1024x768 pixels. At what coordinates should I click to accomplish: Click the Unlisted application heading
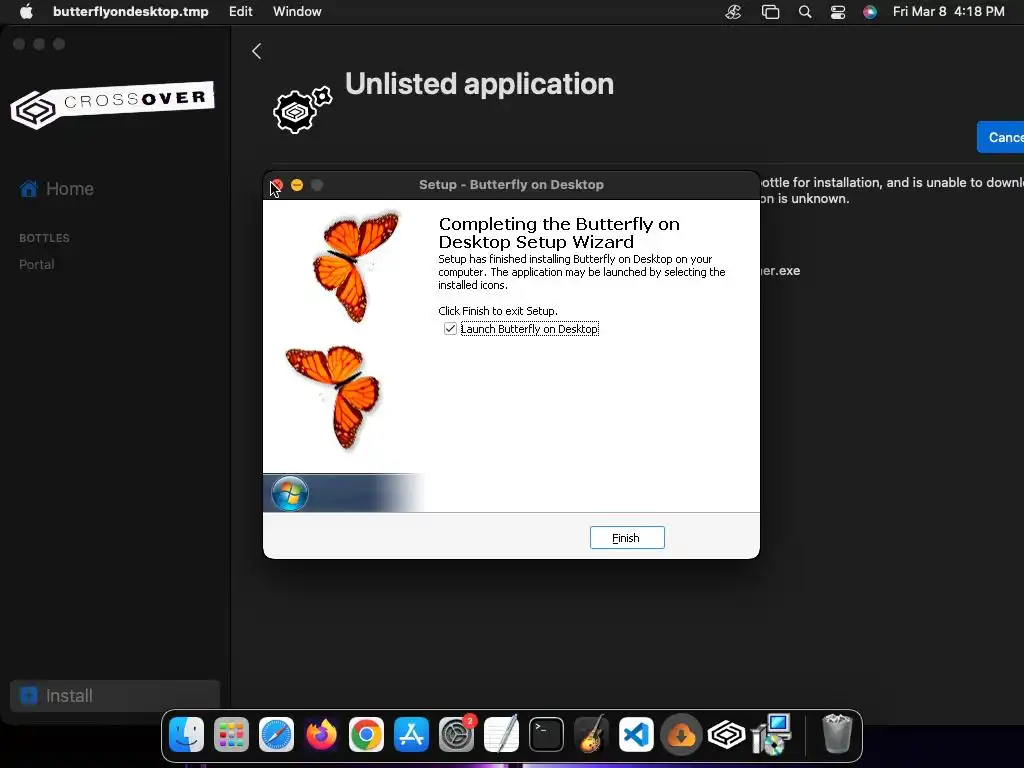click(479, 84)
